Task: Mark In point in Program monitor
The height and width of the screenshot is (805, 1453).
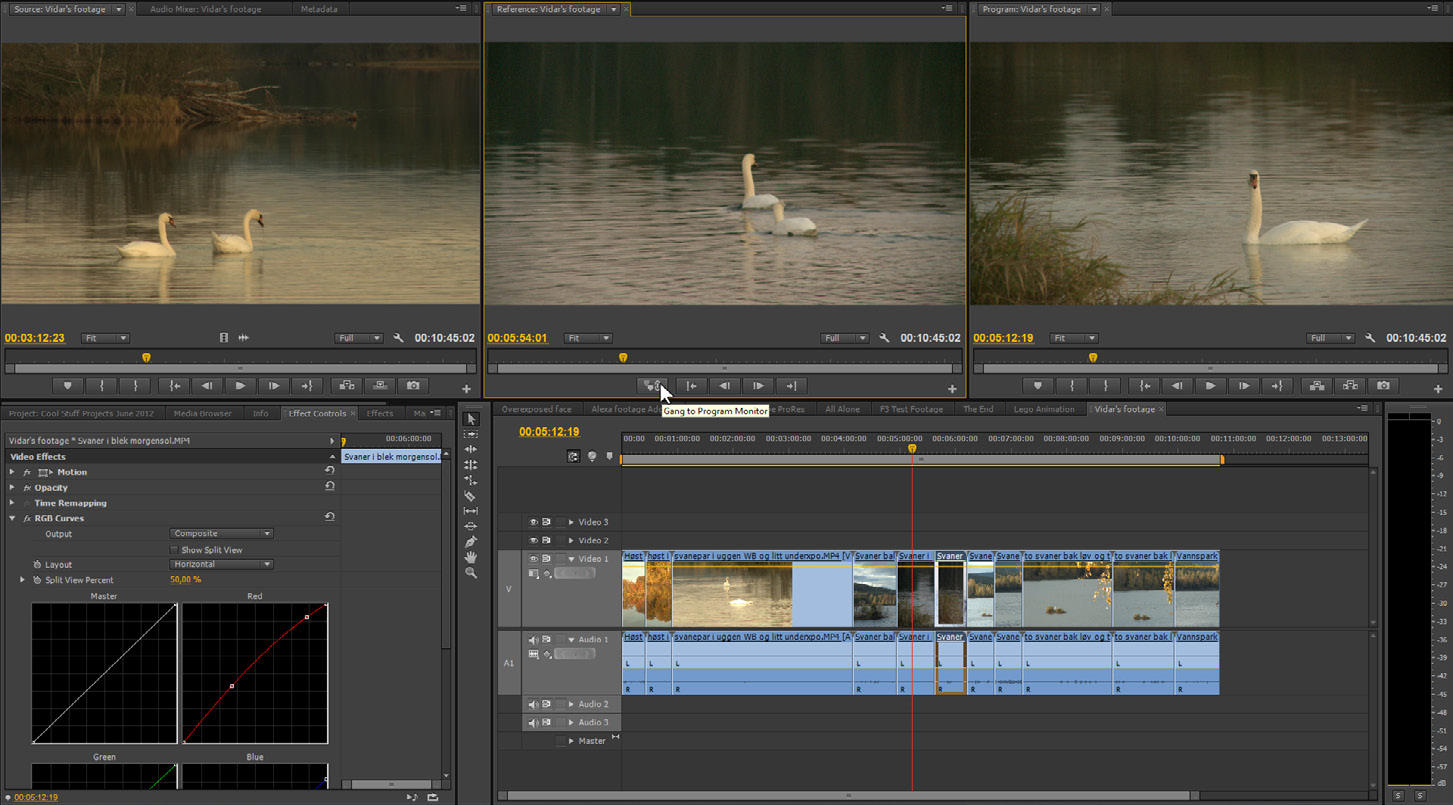Action: [x=1072, y=385]
